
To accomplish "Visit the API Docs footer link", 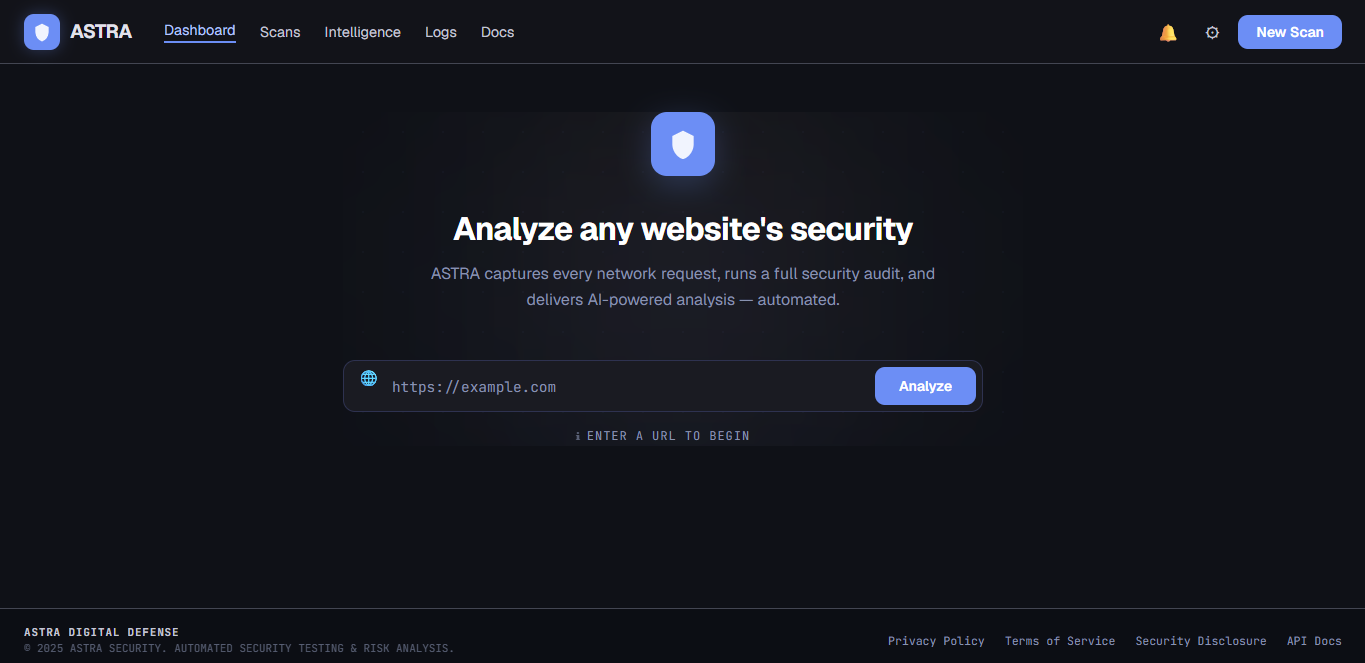I will pos(1314,641).
